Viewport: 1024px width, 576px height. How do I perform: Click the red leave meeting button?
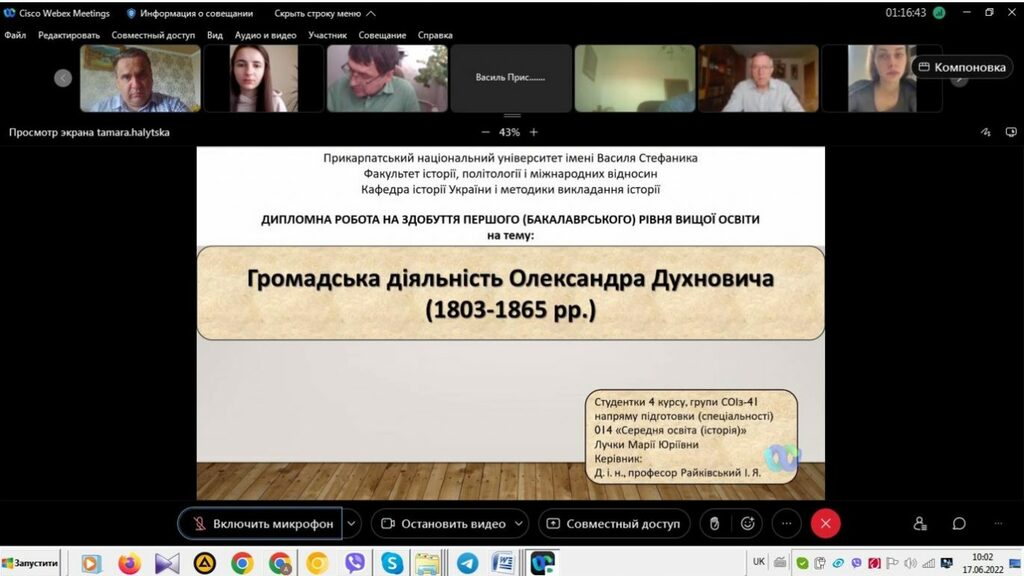[x=825, y=523]
